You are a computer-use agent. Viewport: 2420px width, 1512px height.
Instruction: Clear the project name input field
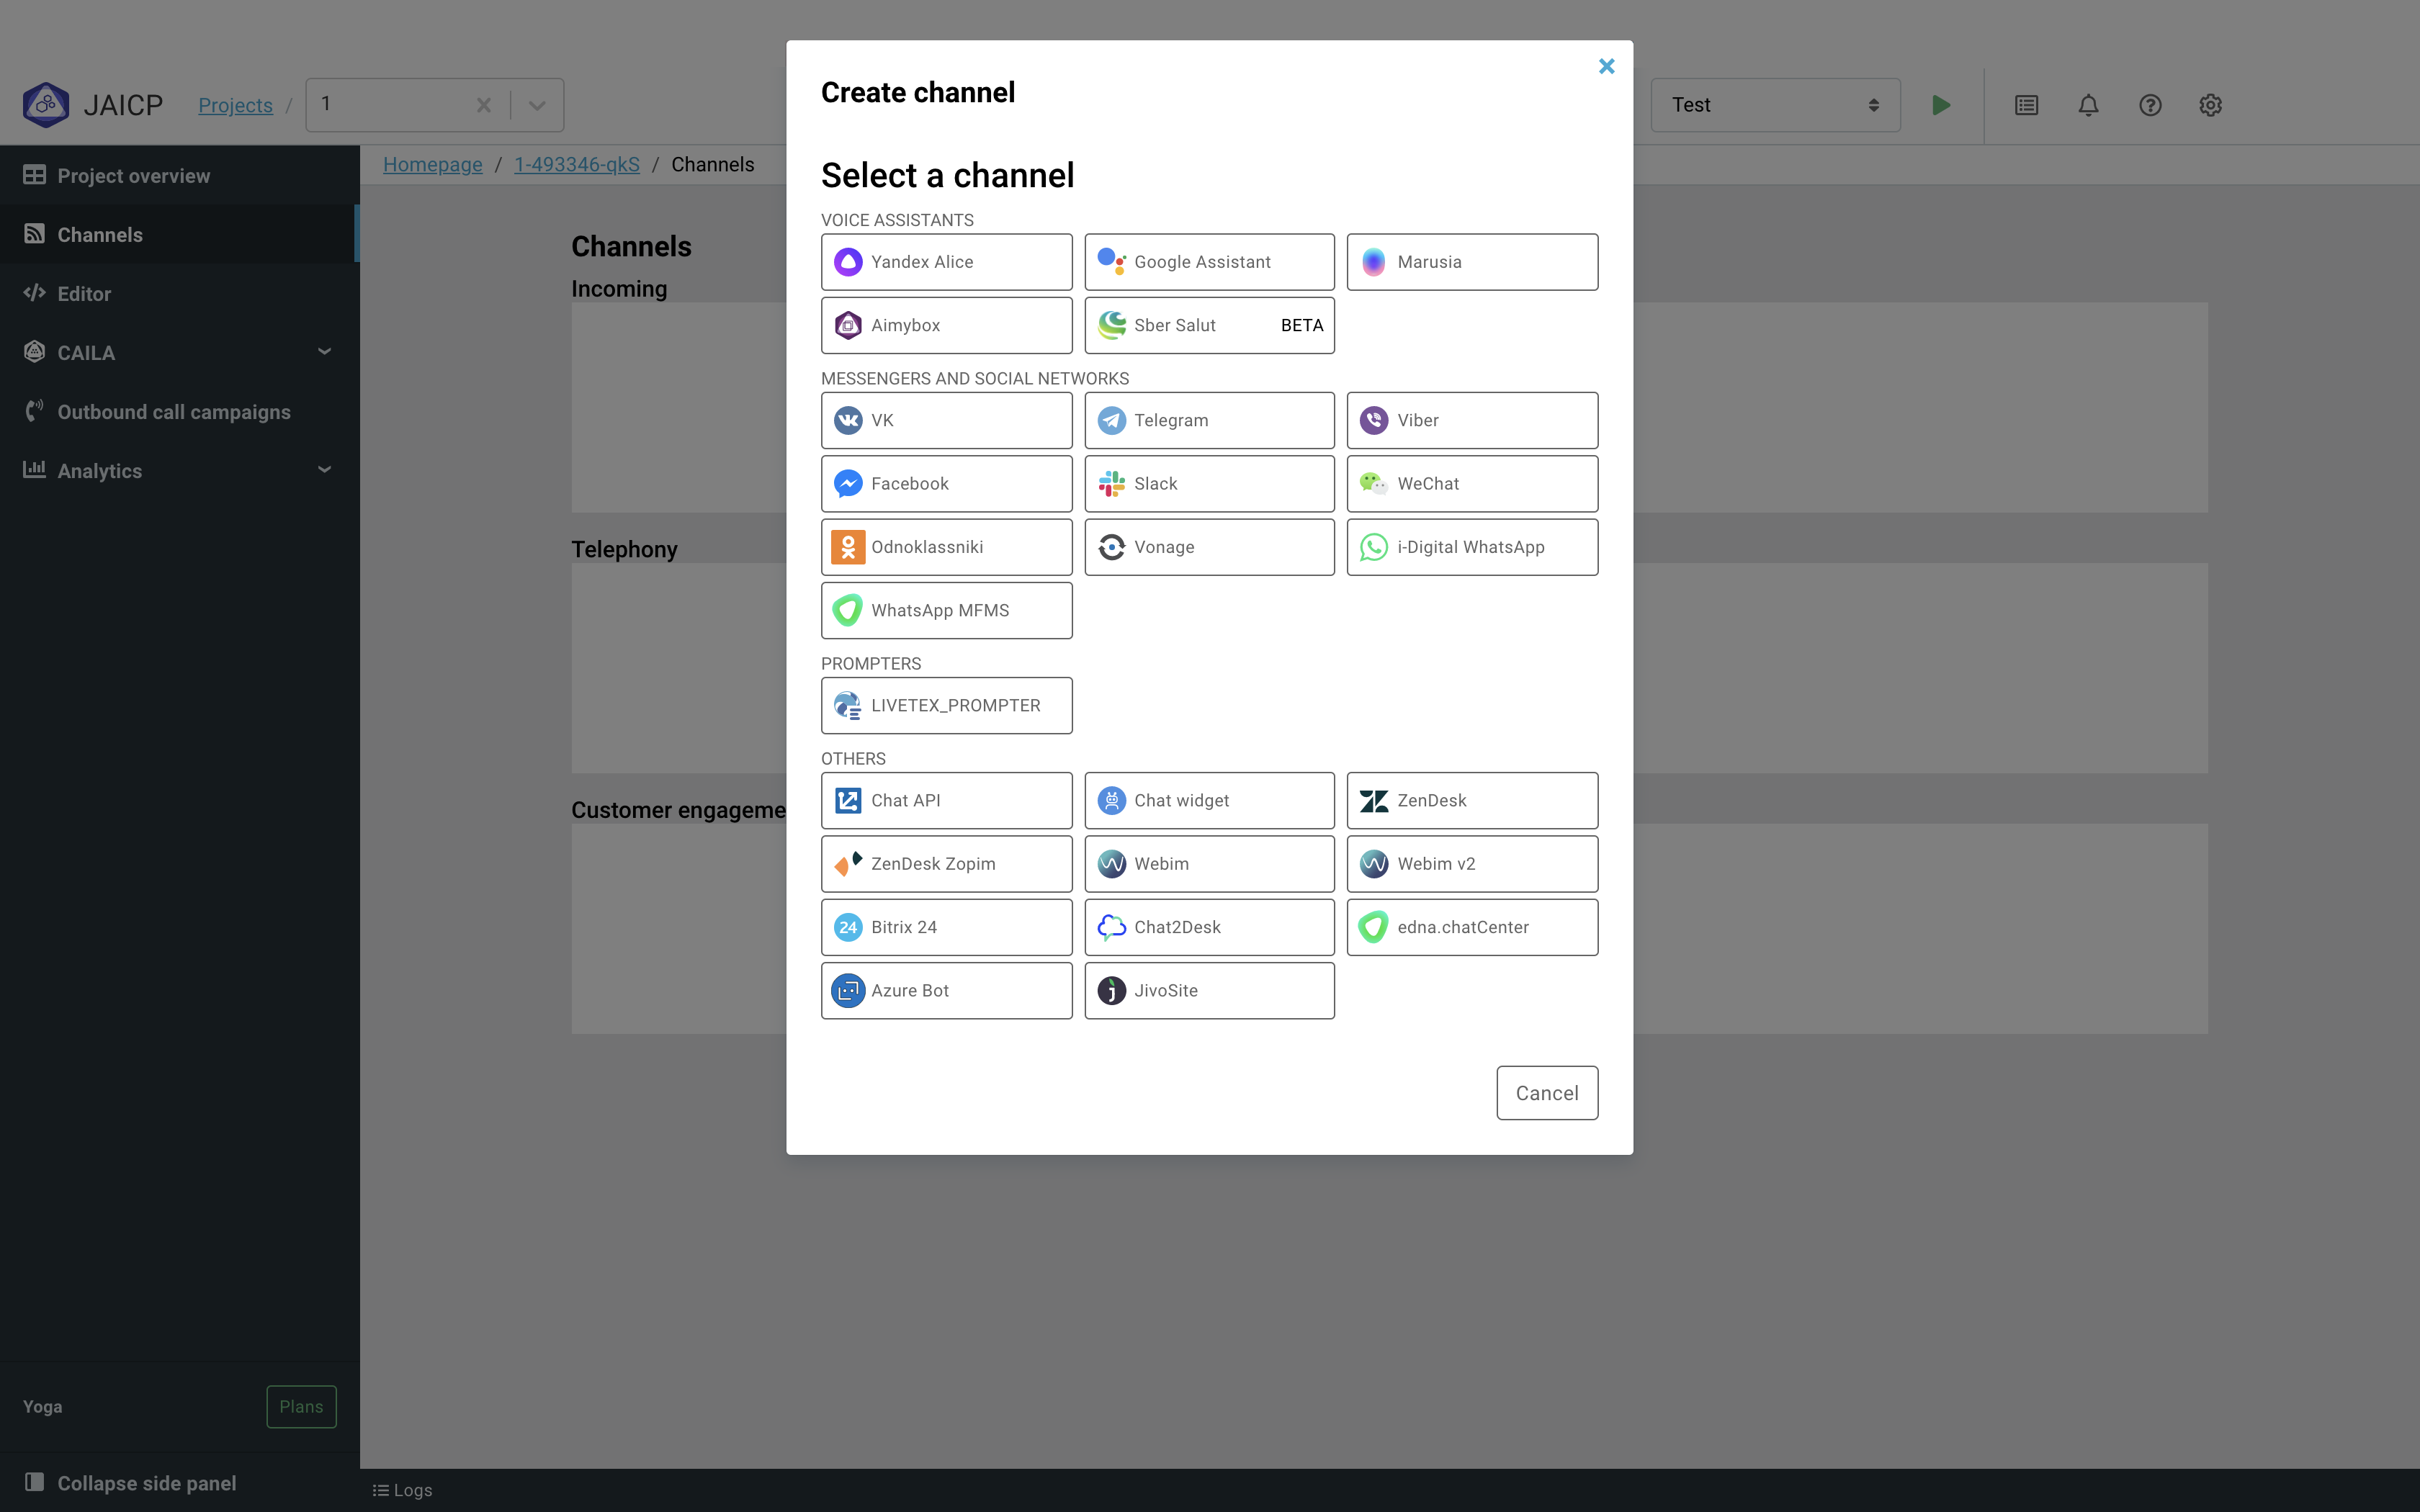click(485, 104)
